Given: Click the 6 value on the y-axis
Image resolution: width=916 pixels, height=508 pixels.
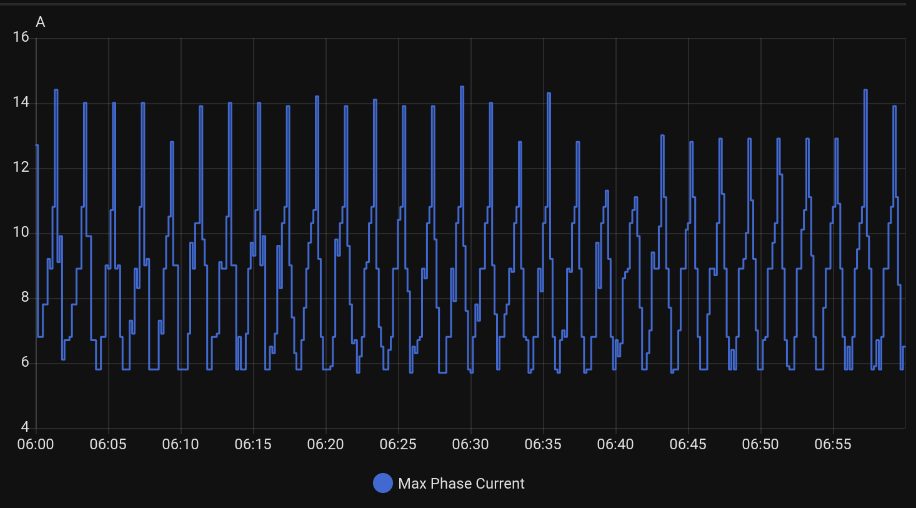Looking at the screenshot, I should coord(25,362).
